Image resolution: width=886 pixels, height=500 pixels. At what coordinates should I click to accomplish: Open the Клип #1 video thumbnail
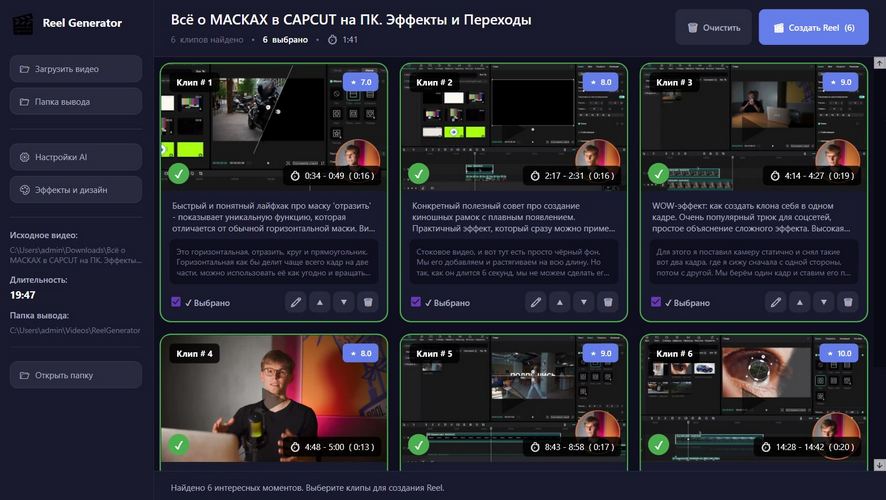274,127
